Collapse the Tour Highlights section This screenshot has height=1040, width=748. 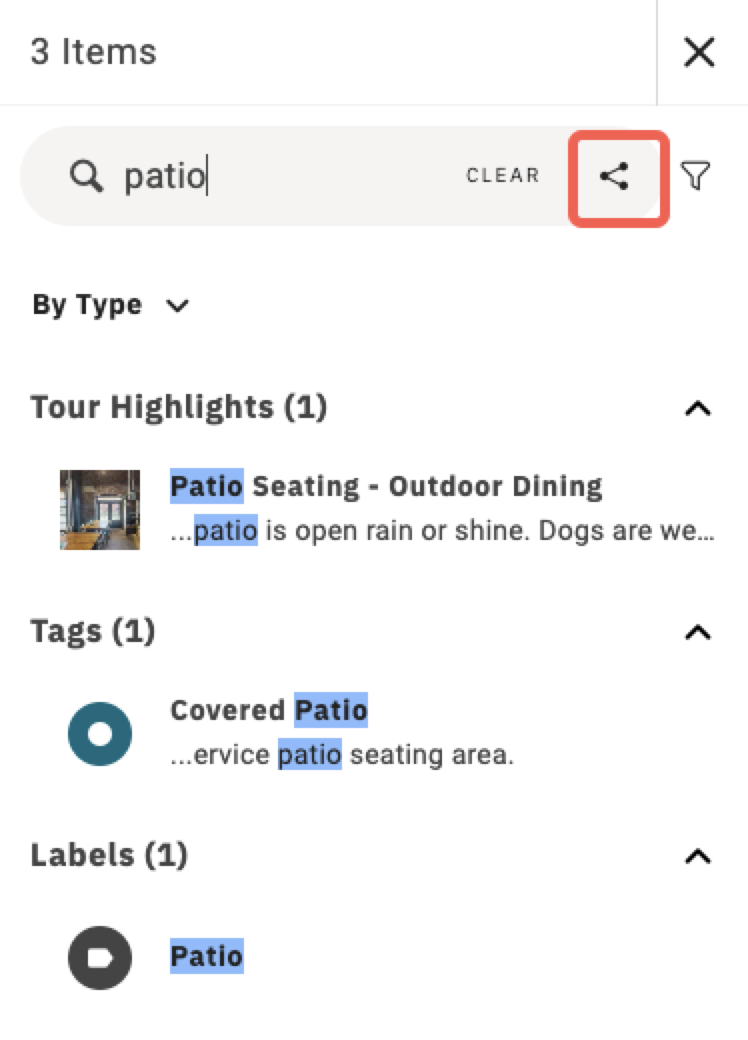pos(698,409)
